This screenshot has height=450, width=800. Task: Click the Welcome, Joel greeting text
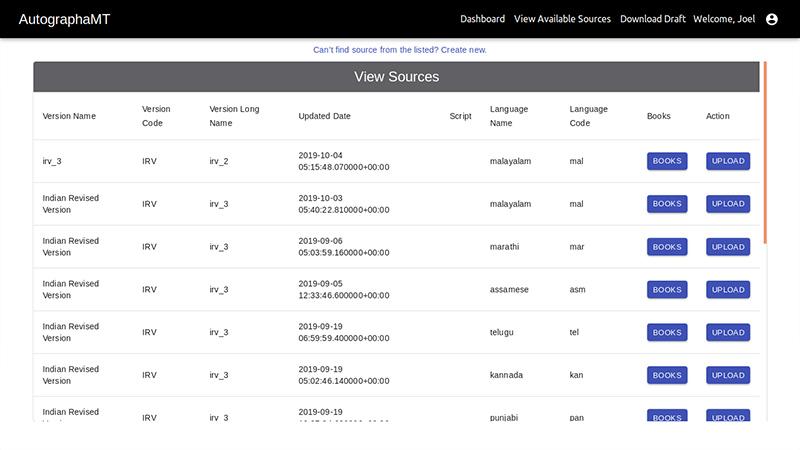723,19
